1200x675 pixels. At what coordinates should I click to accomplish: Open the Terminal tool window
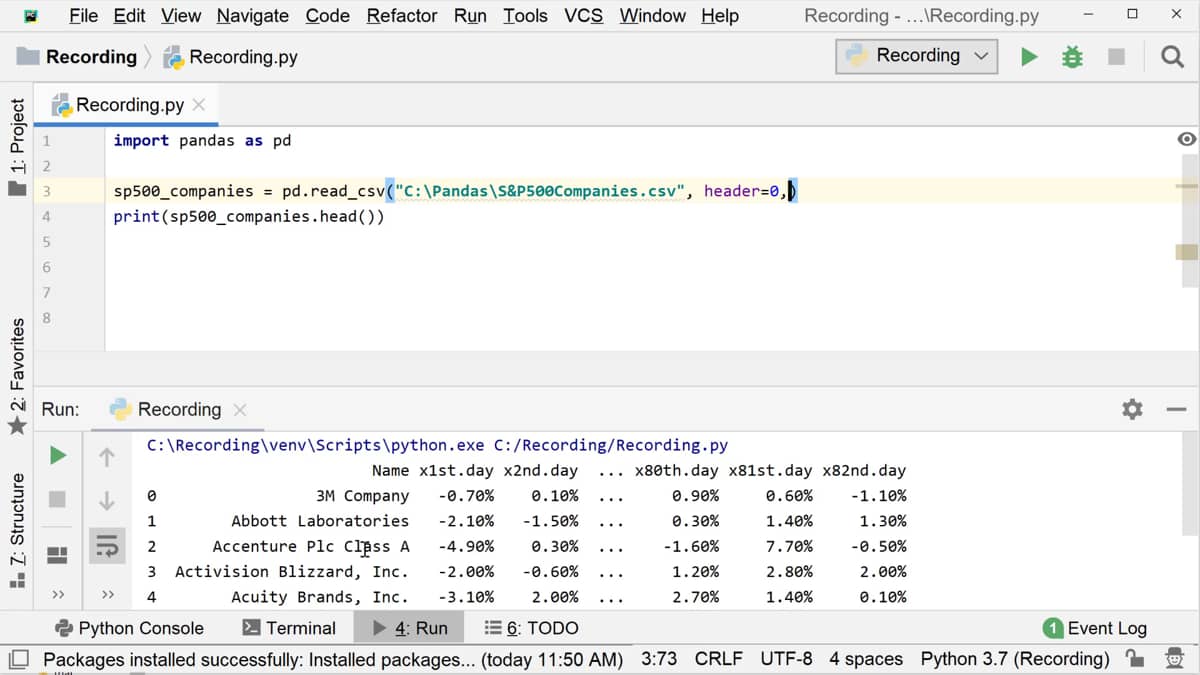[x=289, y=628]
